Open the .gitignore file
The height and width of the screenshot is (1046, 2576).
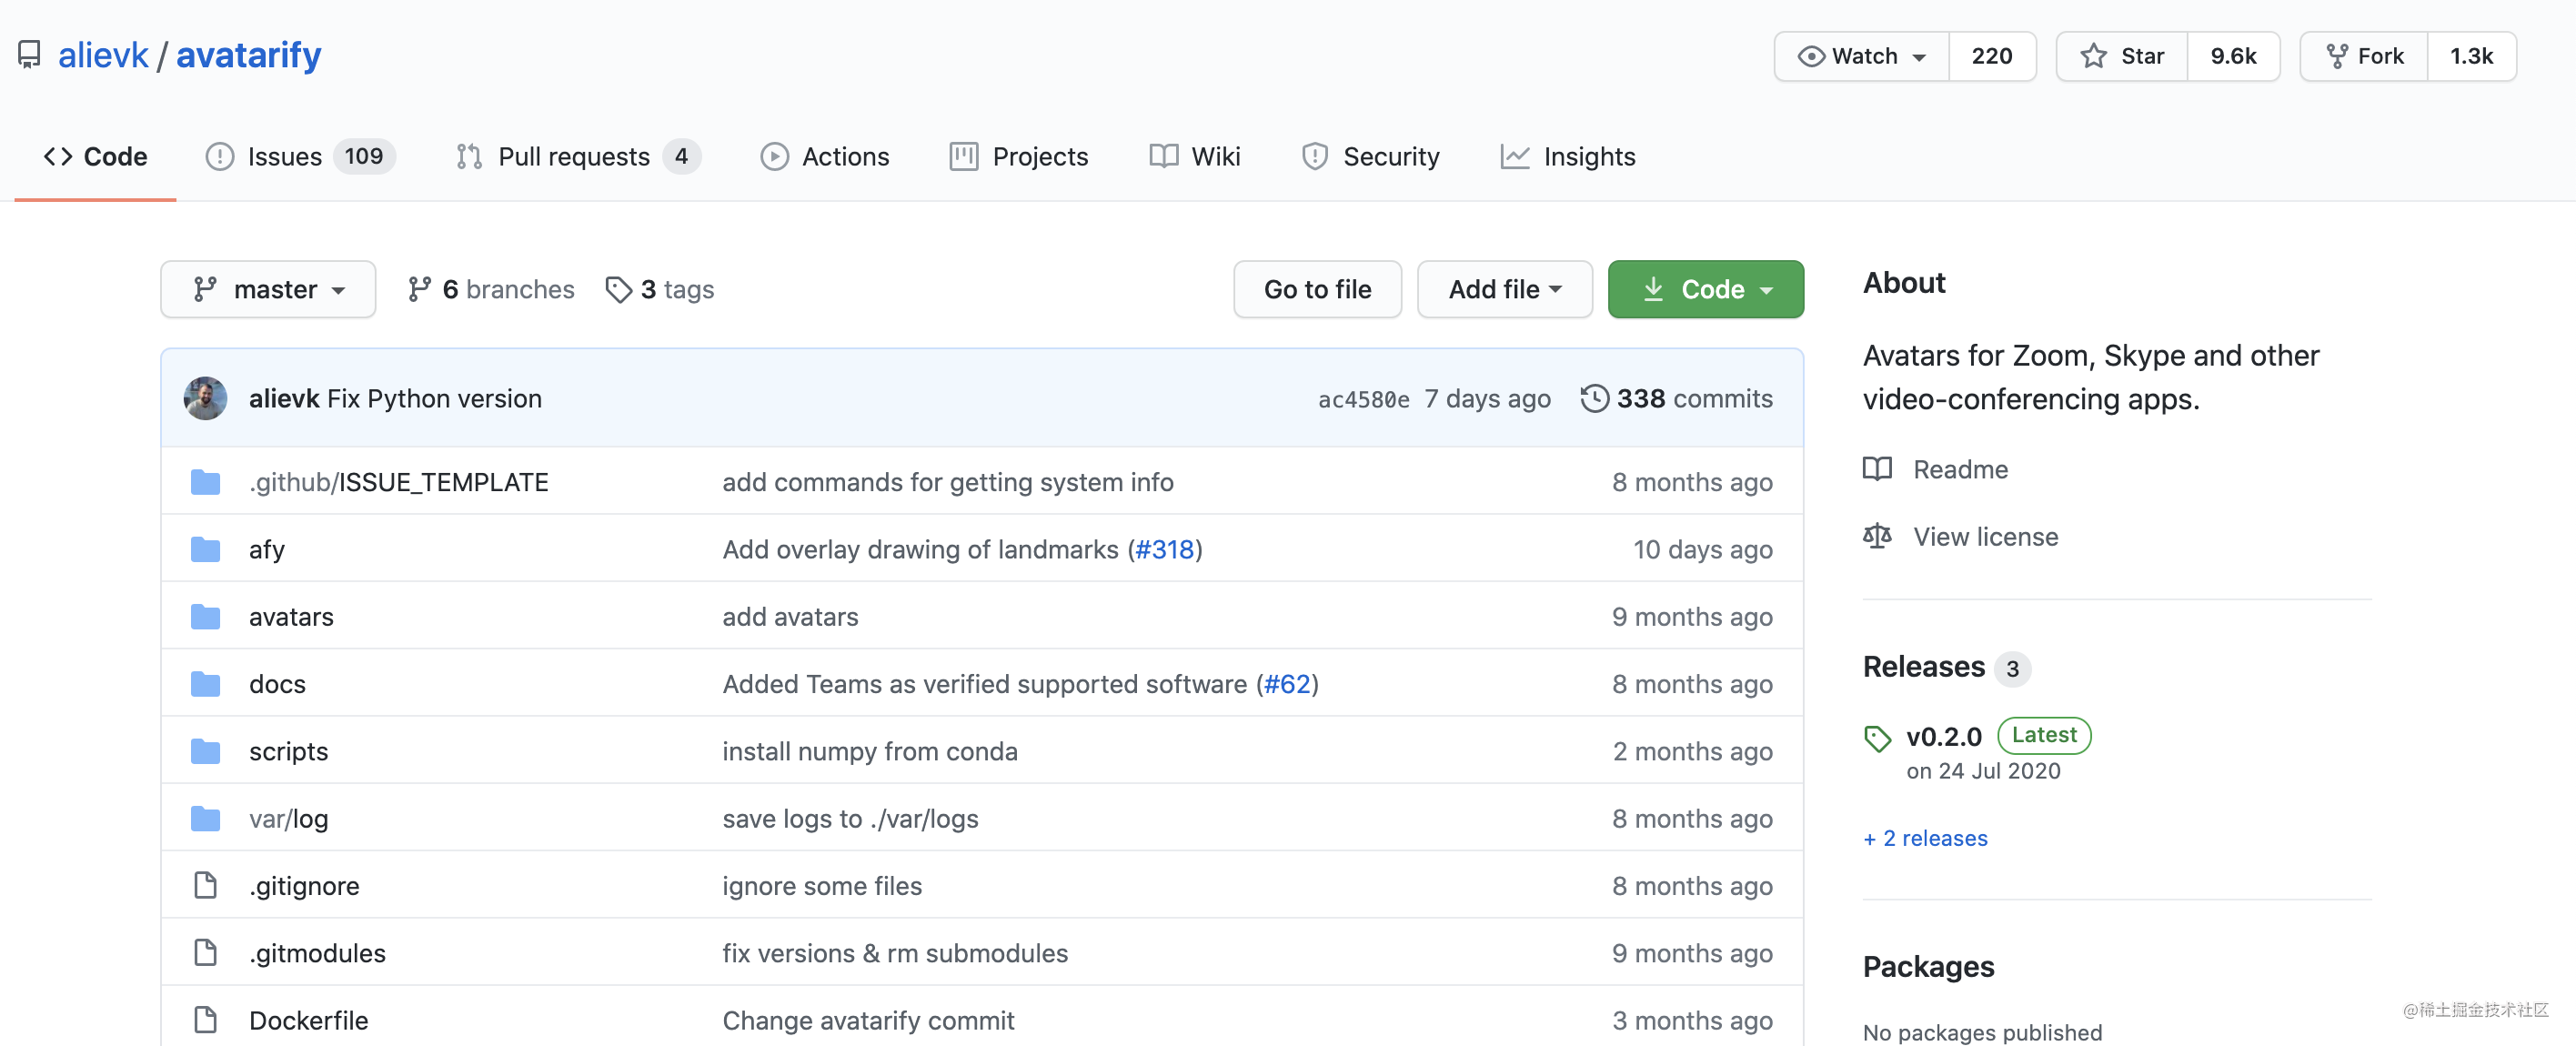(x=304, y=886)
